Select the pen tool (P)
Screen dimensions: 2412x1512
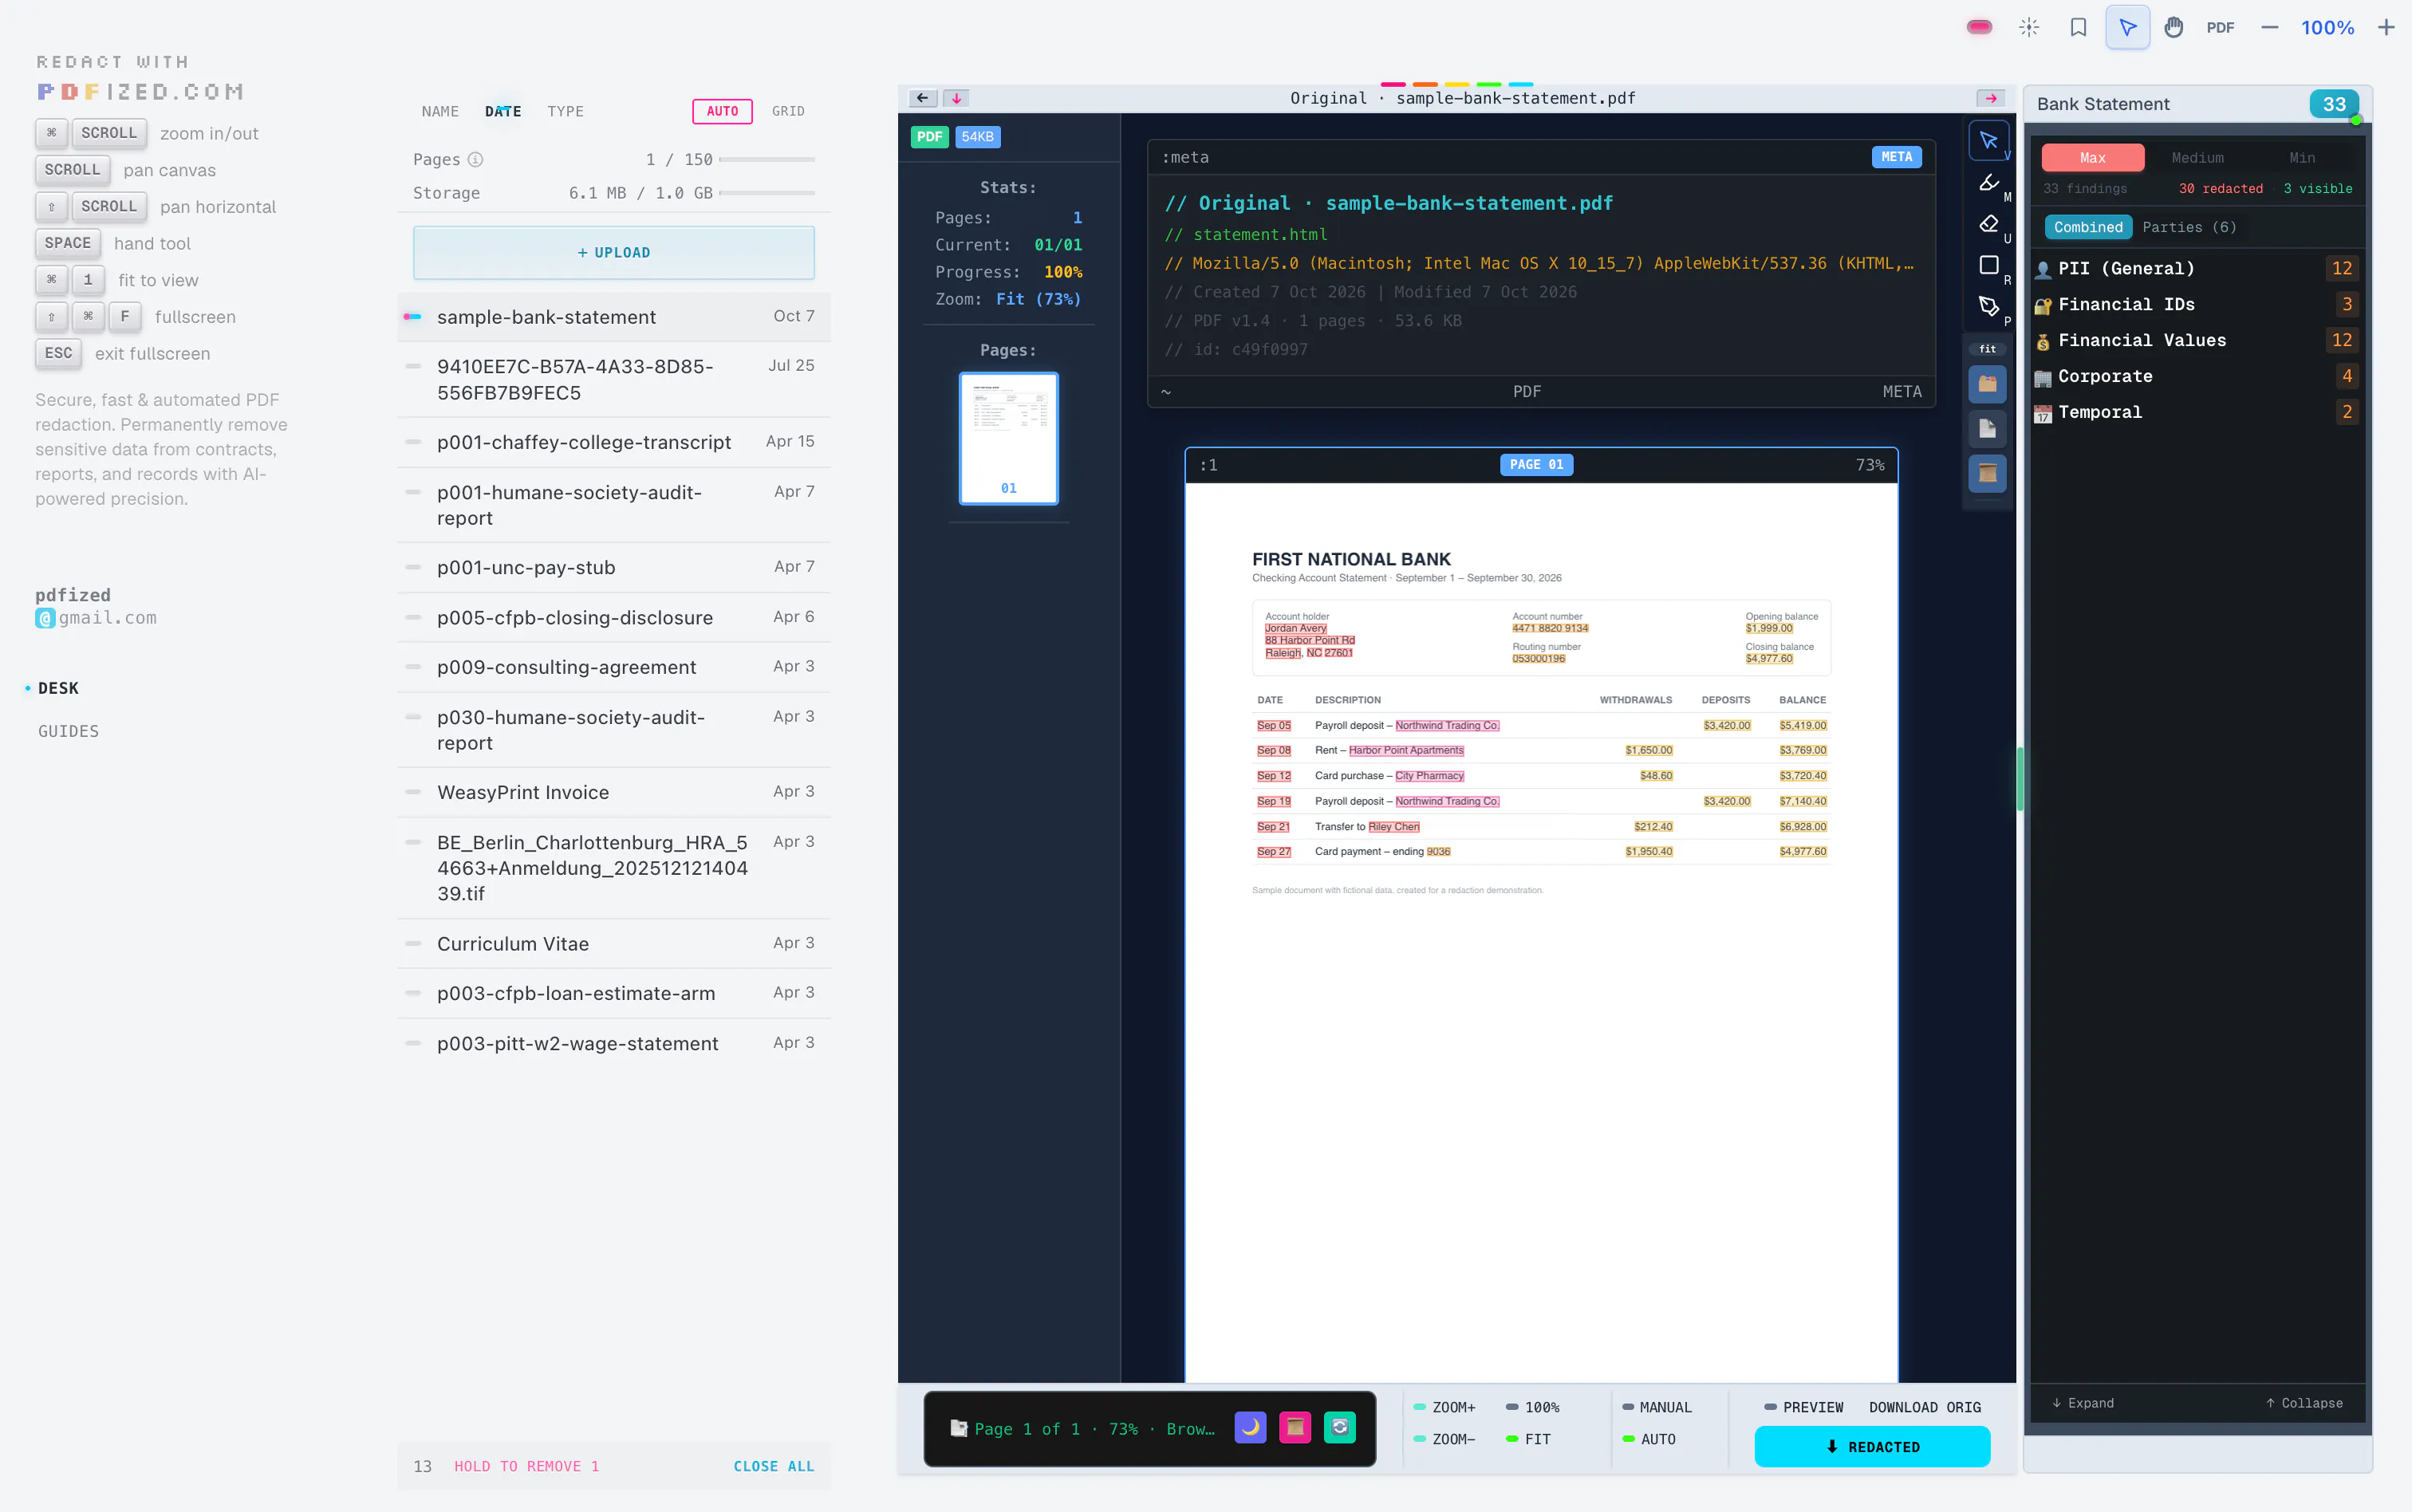[x=1988, y=306]
